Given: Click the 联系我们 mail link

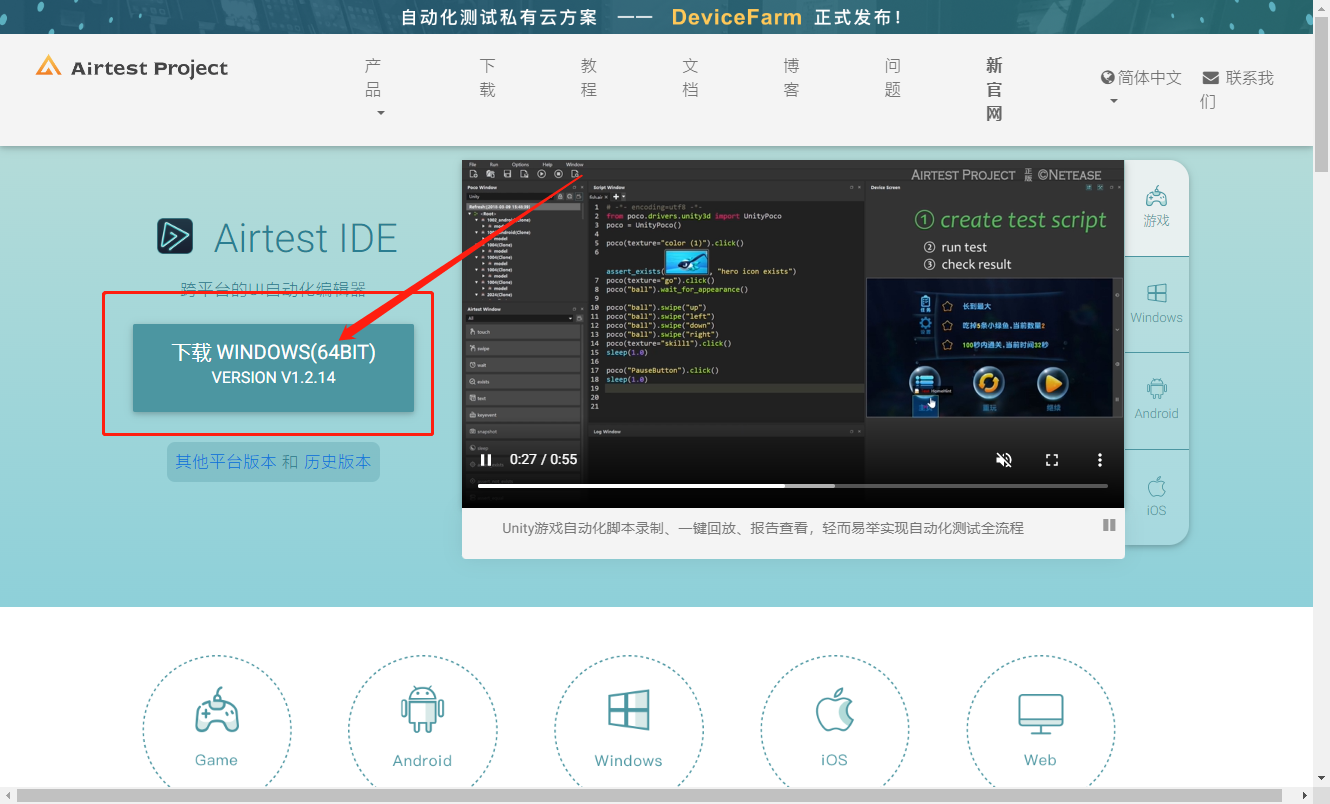Looking at the screenshot, I should [x=1237, y=89].
